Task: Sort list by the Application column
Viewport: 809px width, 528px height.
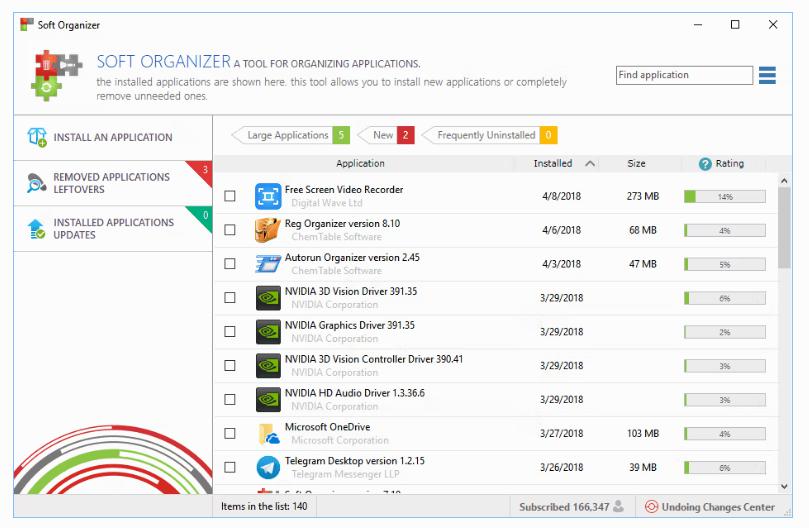Action: (360, 164)
